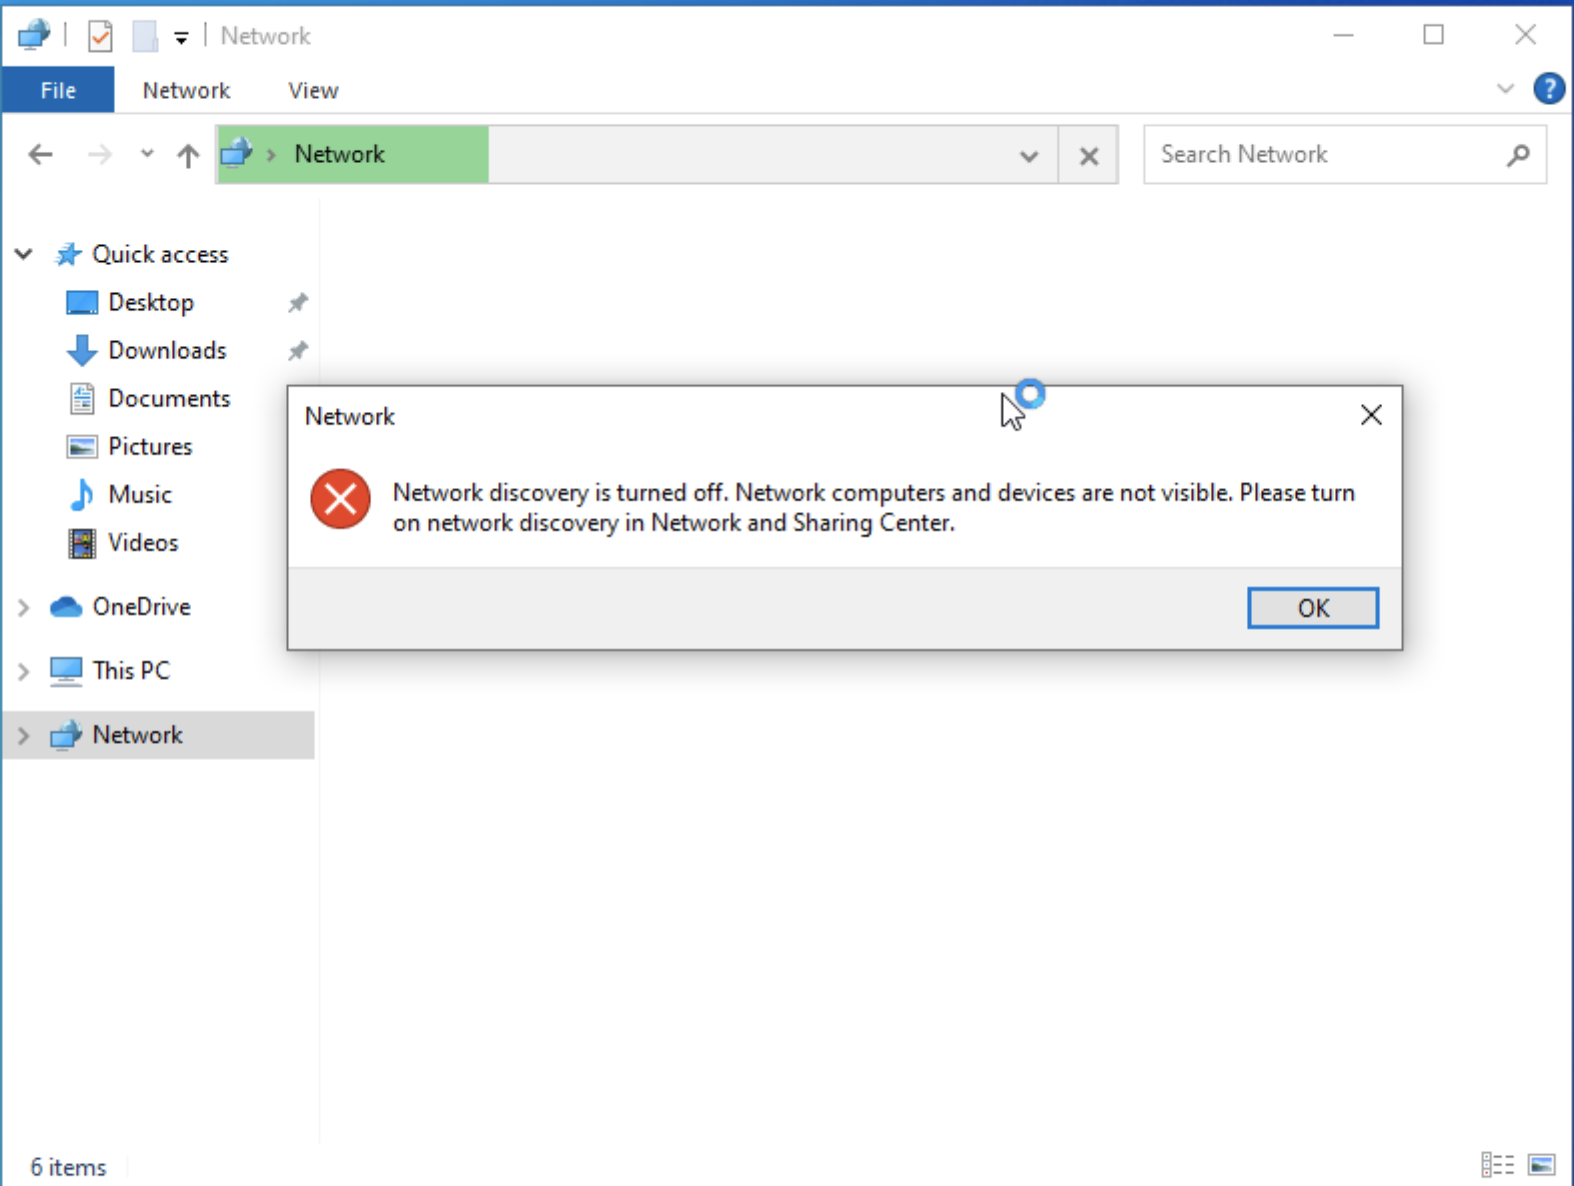Open the Network ribbon tab
Screen dimensions: 1574x1186
[x=186, y=91]
